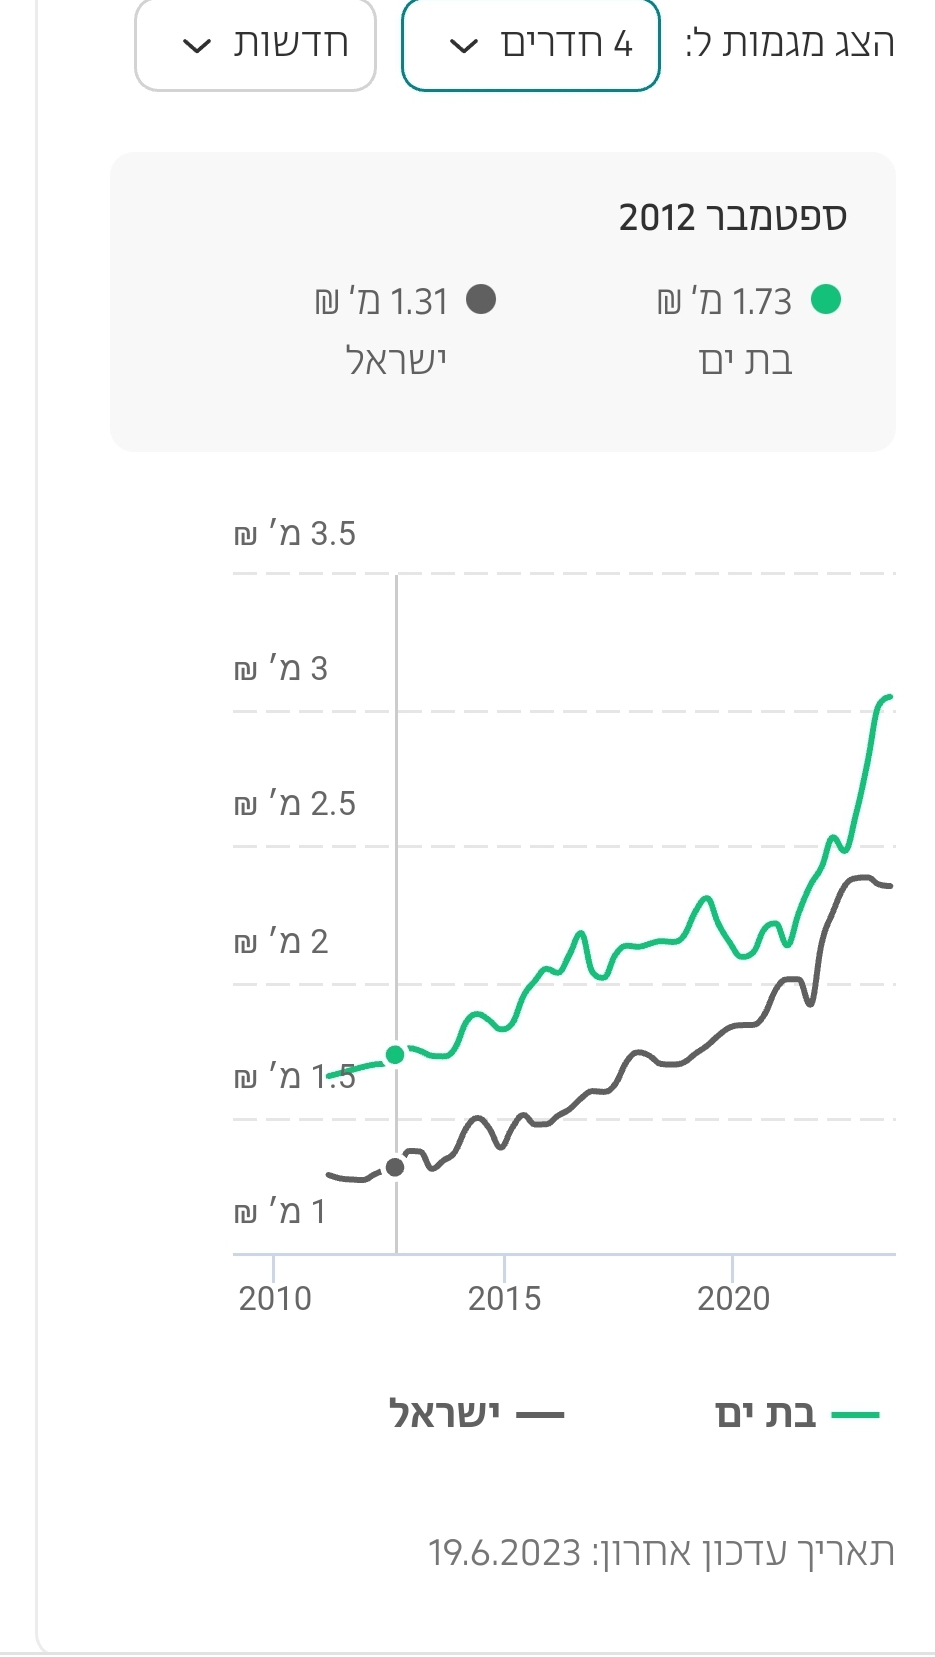Click 2020 on the chart's year axis
This screenshot has width=935, height=1657.
(x=733, y=1298)
